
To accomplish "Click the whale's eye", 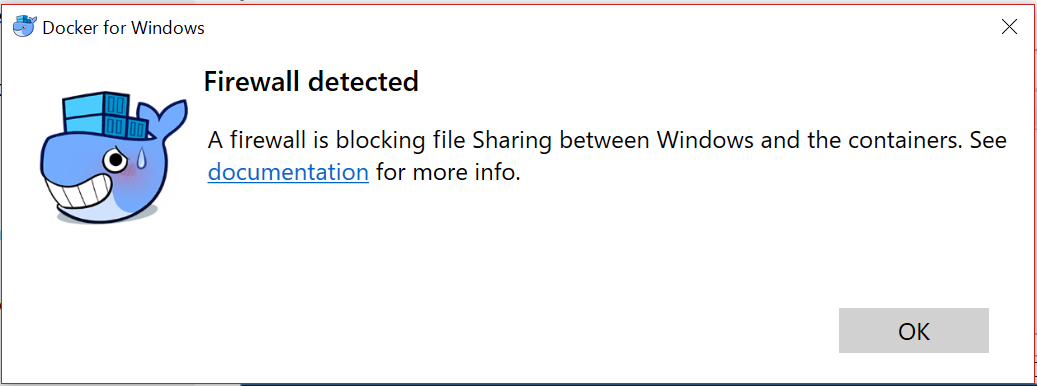I will (116, 159).
